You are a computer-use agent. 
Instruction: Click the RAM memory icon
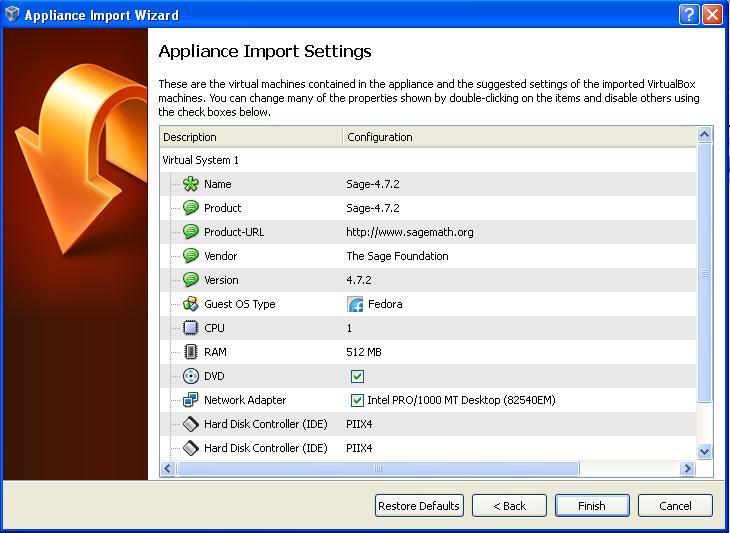coord(191,352)
